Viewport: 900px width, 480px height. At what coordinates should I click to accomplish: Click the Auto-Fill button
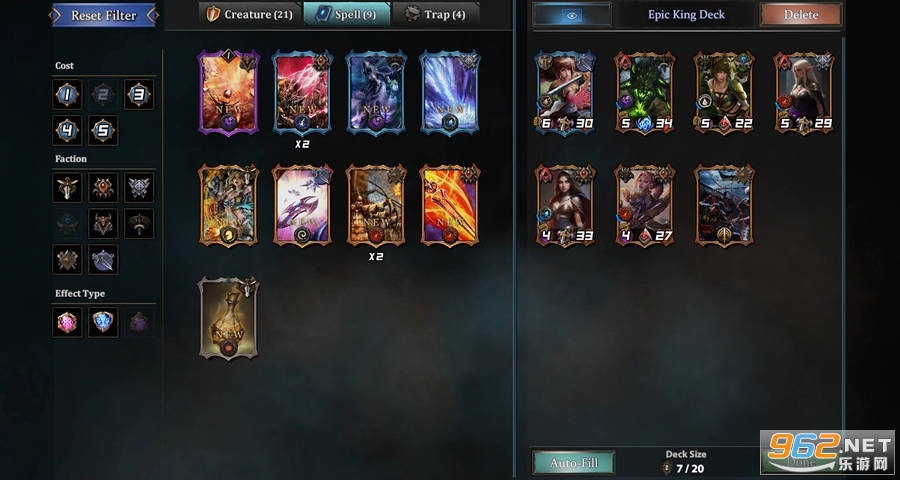574,463
